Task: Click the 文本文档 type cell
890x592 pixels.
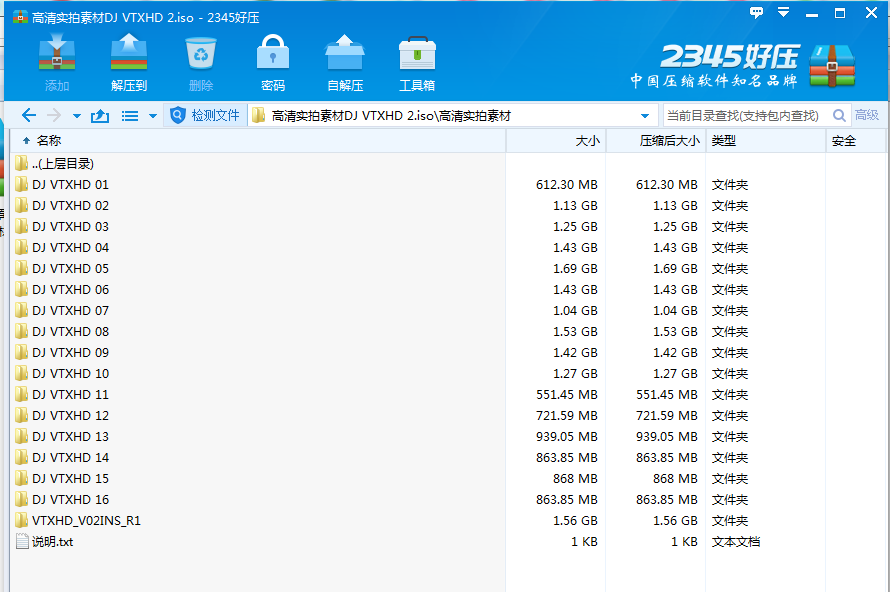Action: [x=736, y=541]
